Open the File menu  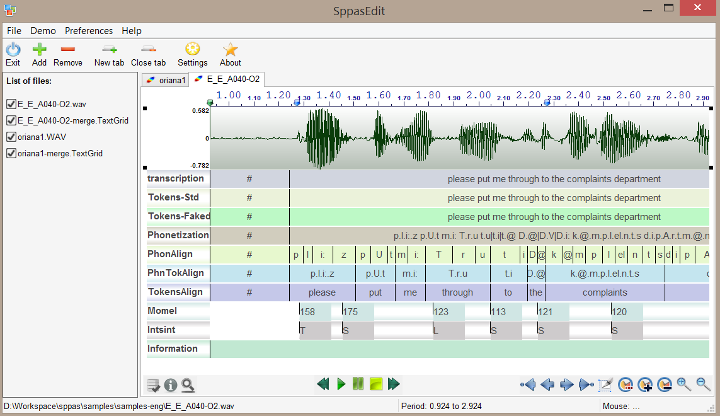tap(14, 31)
